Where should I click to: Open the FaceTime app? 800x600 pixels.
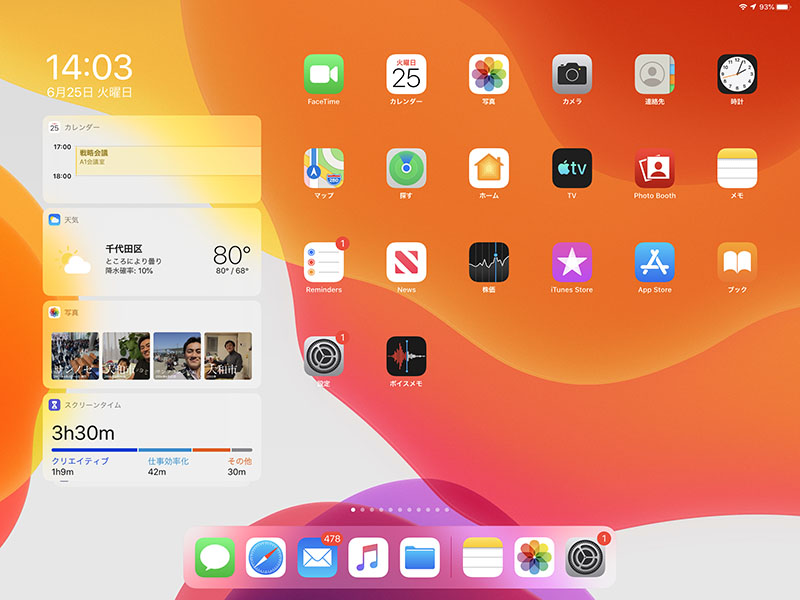tap(323, 74)
